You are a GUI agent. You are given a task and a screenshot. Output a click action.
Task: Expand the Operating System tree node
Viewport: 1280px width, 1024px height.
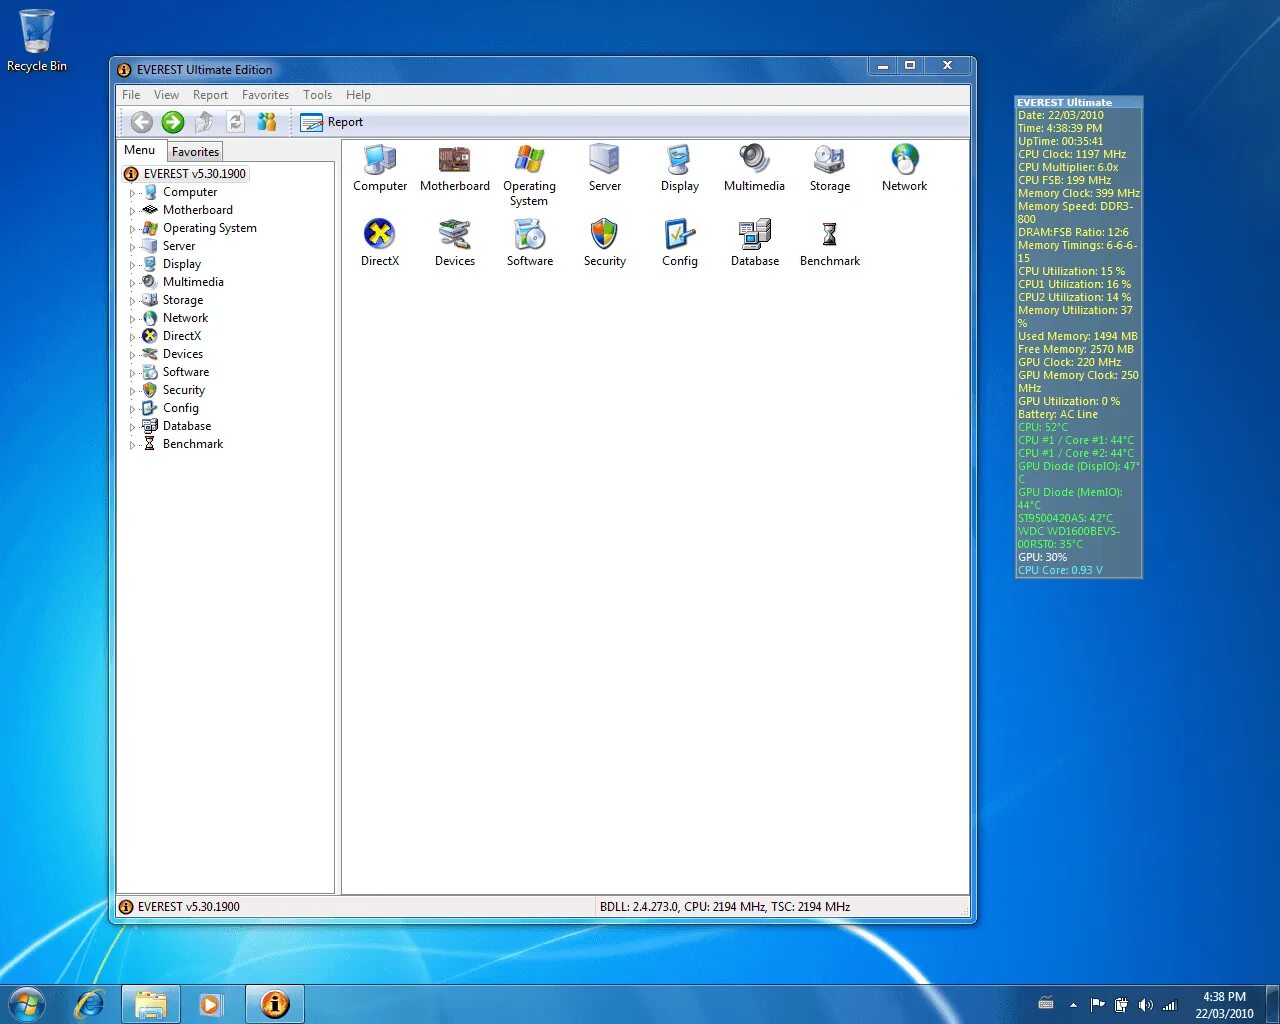[x=132, y=229]
